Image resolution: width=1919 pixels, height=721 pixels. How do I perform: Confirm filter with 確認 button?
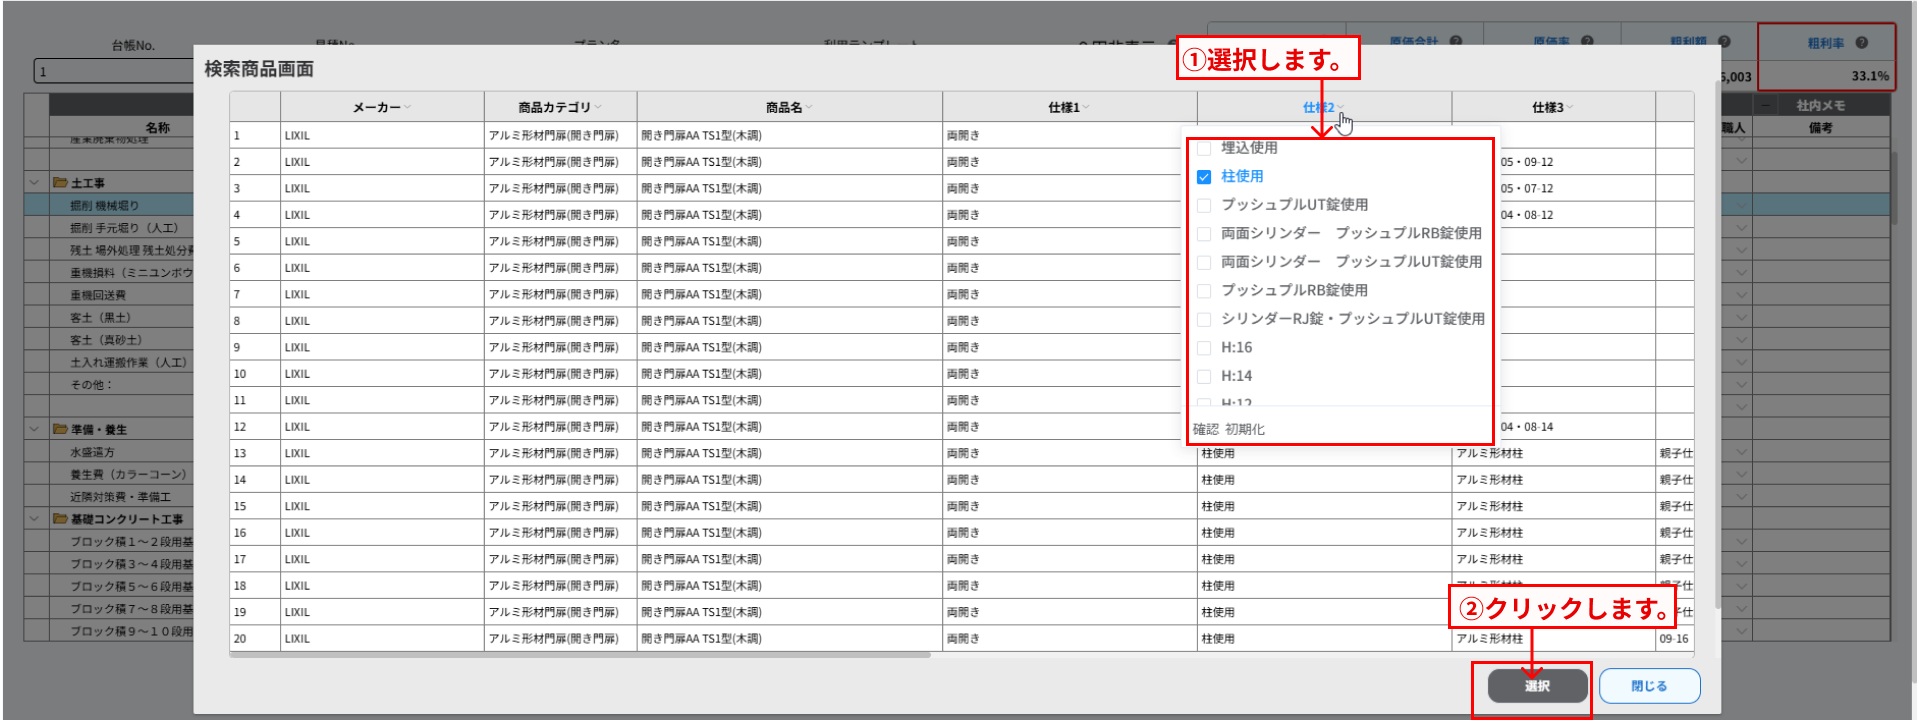[x=1205, y=429]
